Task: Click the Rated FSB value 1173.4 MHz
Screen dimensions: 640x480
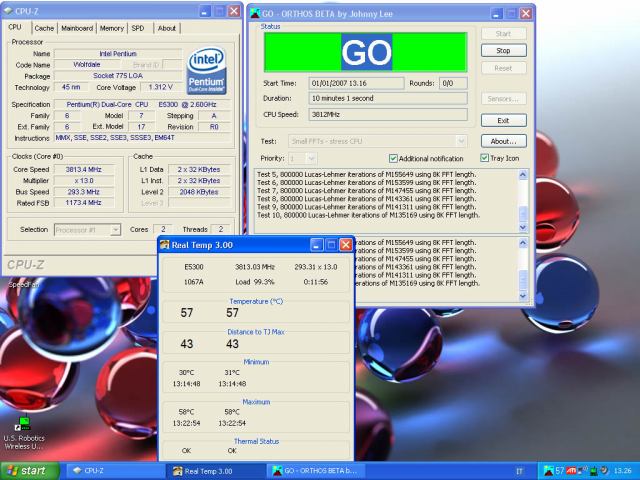Action: 84,203
